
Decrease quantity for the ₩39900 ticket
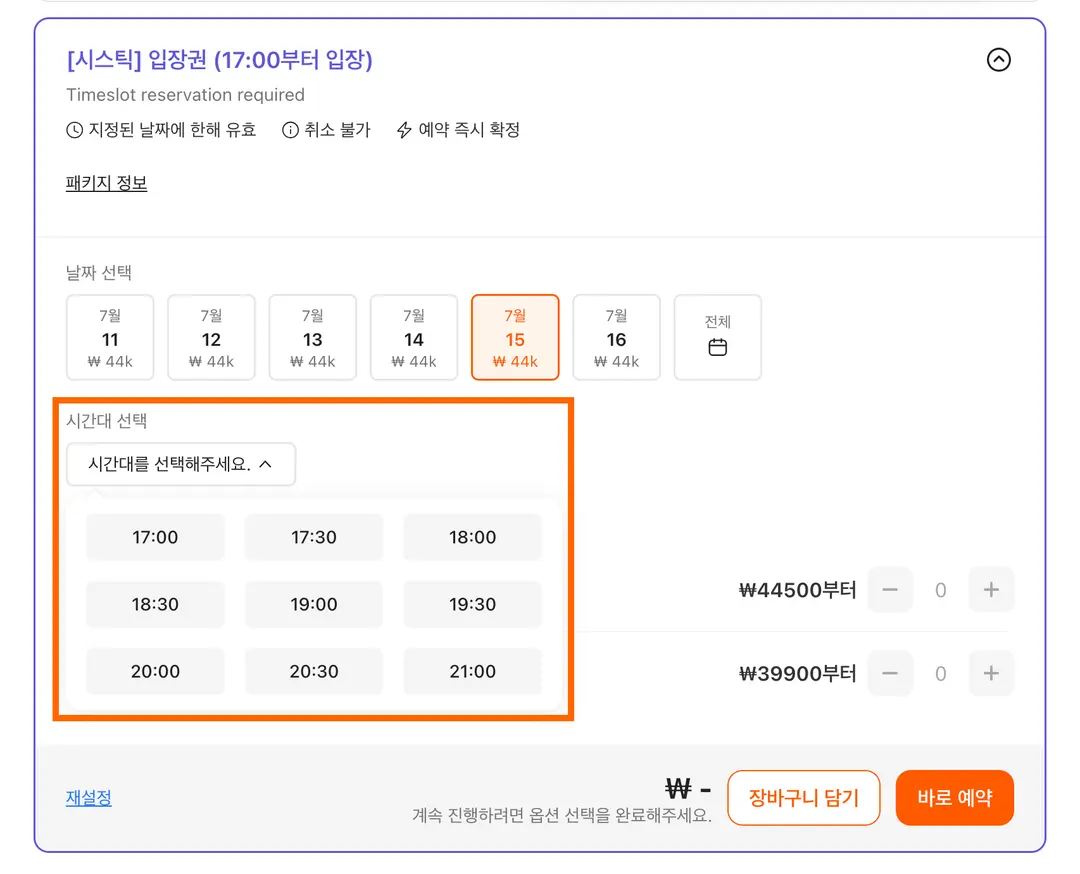coord(890,673)
